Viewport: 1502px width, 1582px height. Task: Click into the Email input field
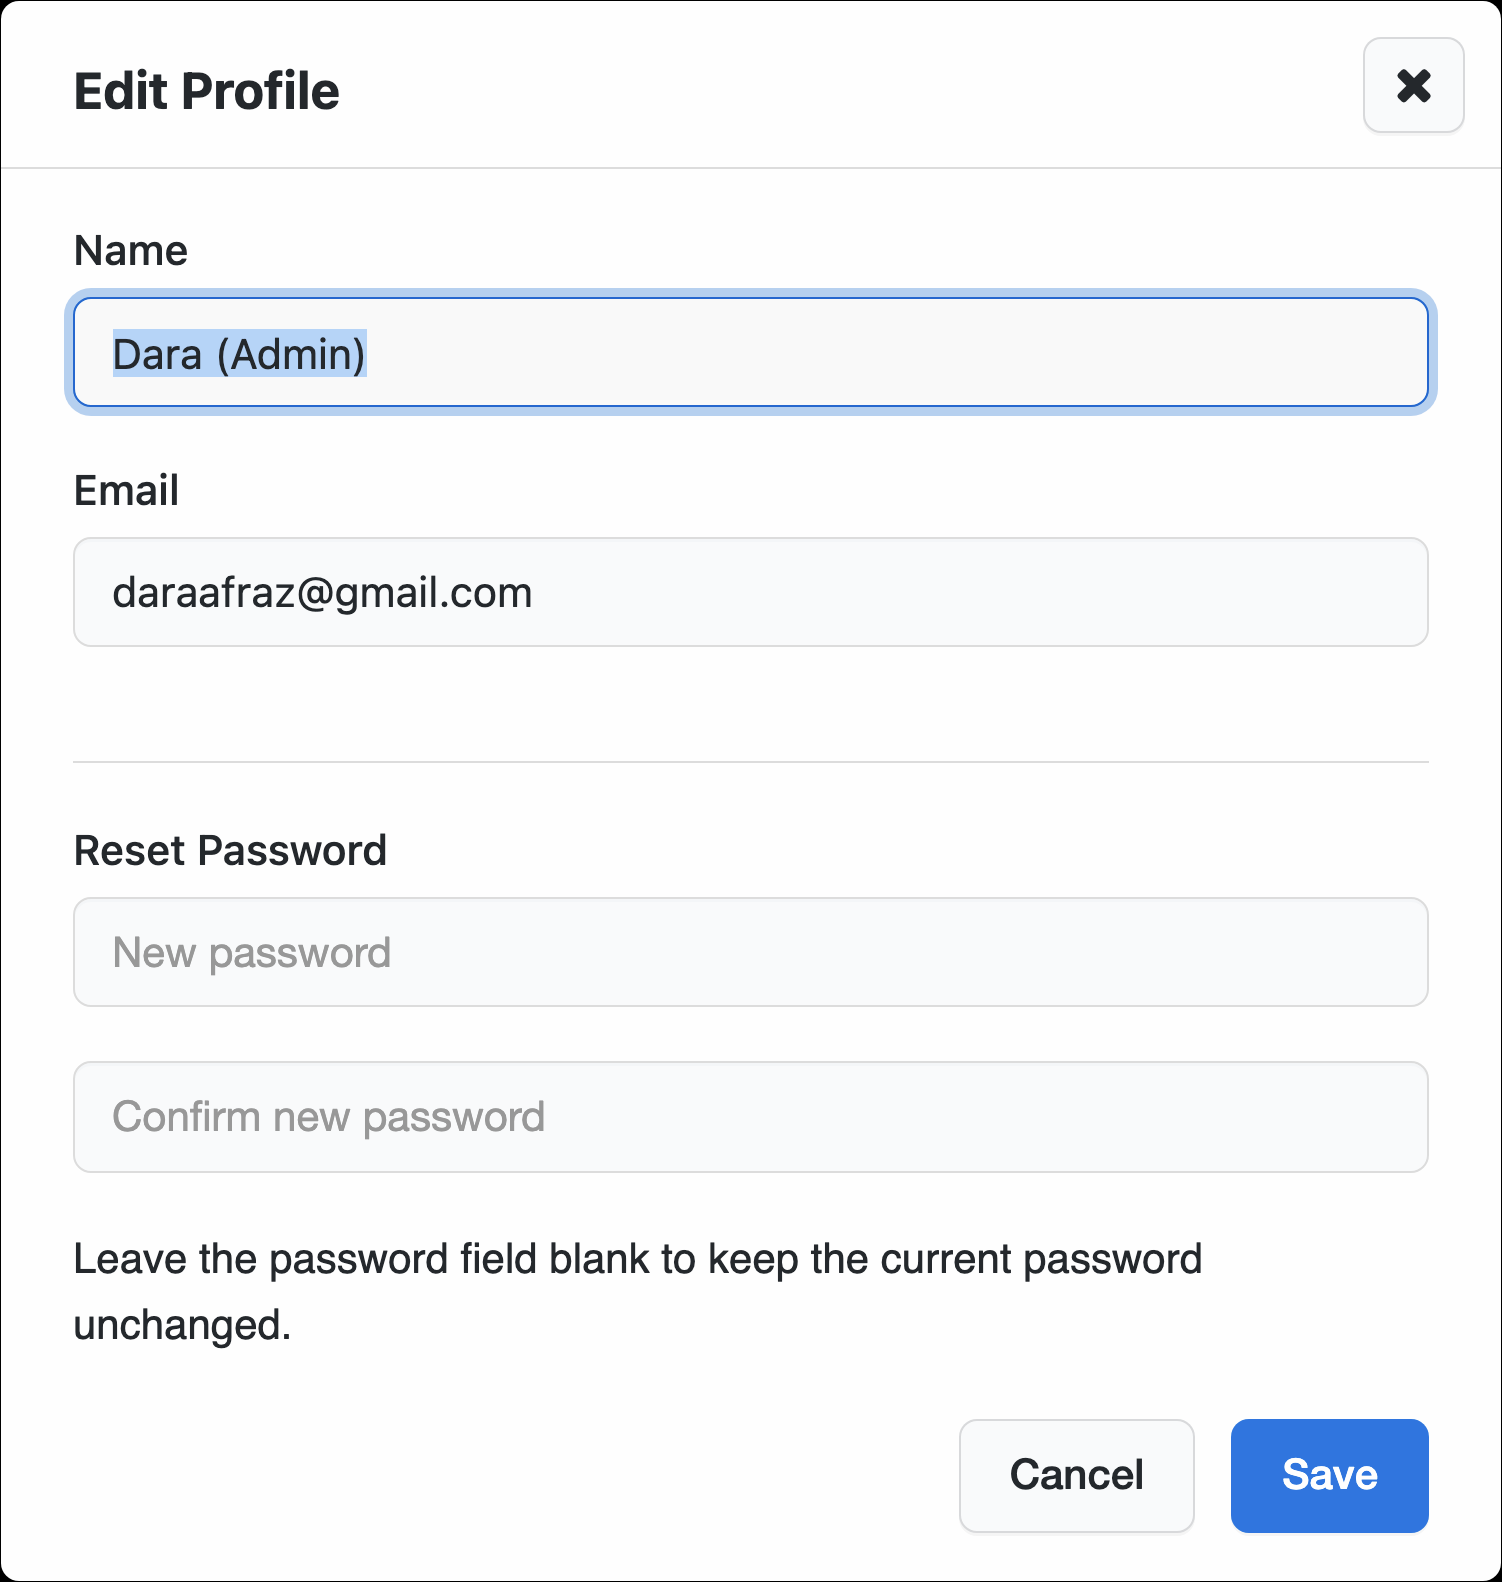tap(750, 592)
